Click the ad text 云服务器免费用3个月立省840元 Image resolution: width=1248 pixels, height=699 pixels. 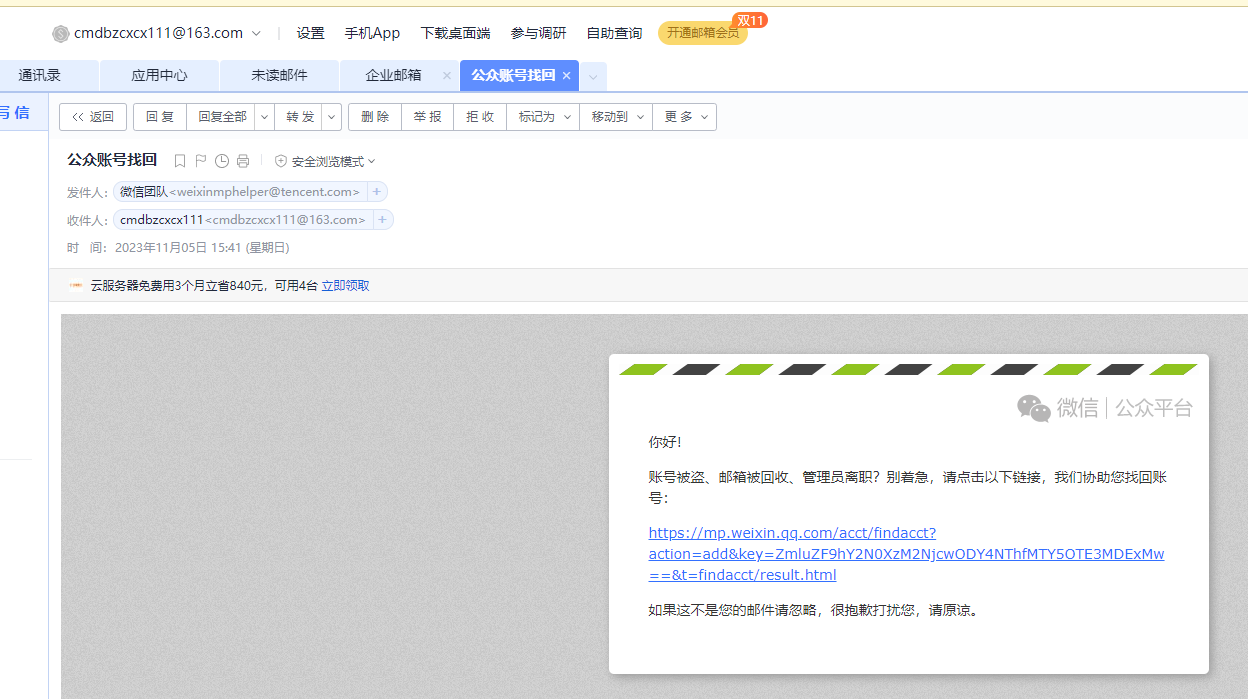click(178, 286)
